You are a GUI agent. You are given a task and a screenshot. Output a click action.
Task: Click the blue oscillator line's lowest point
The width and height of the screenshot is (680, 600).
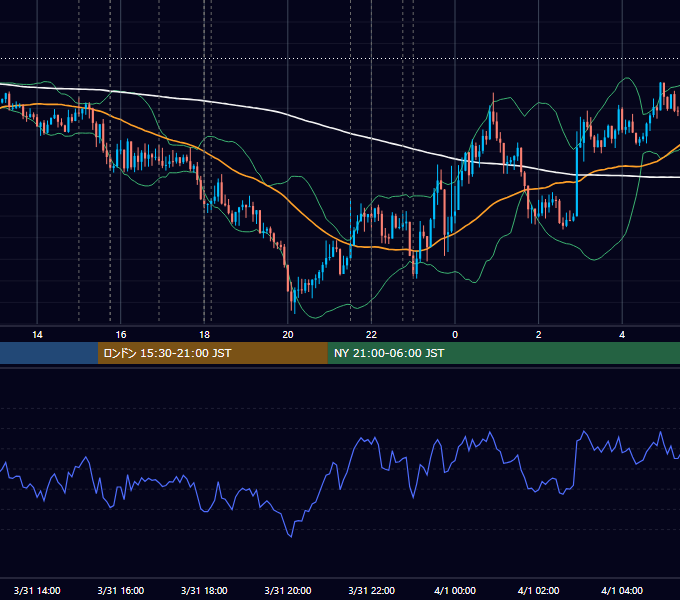291,536
